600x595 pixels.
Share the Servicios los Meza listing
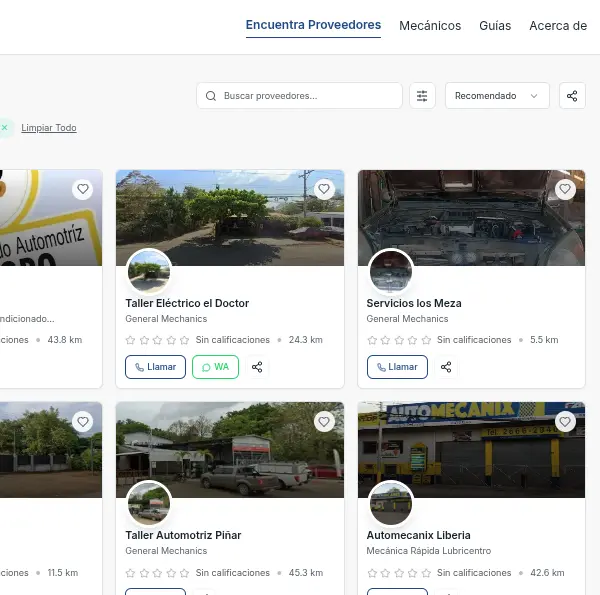click(446, 367)
